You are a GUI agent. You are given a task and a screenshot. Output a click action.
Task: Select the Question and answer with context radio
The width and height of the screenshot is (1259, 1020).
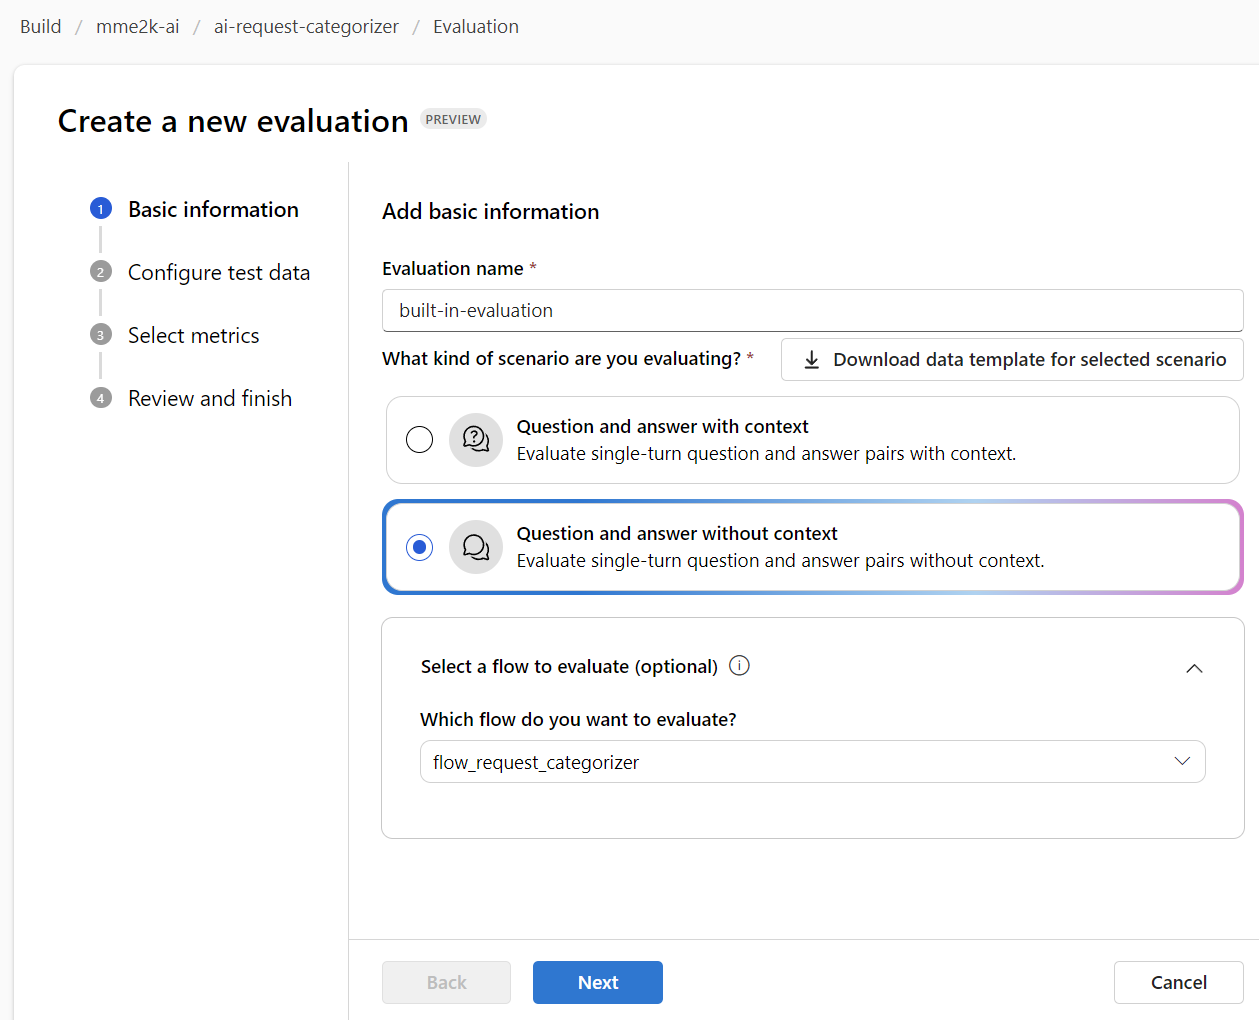pos(420,440)
